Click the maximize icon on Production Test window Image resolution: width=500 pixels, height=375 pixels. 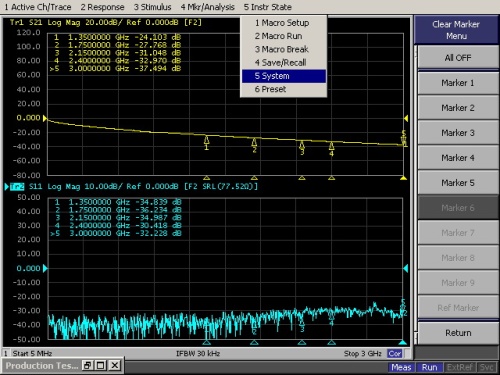(x=101, y=366)
